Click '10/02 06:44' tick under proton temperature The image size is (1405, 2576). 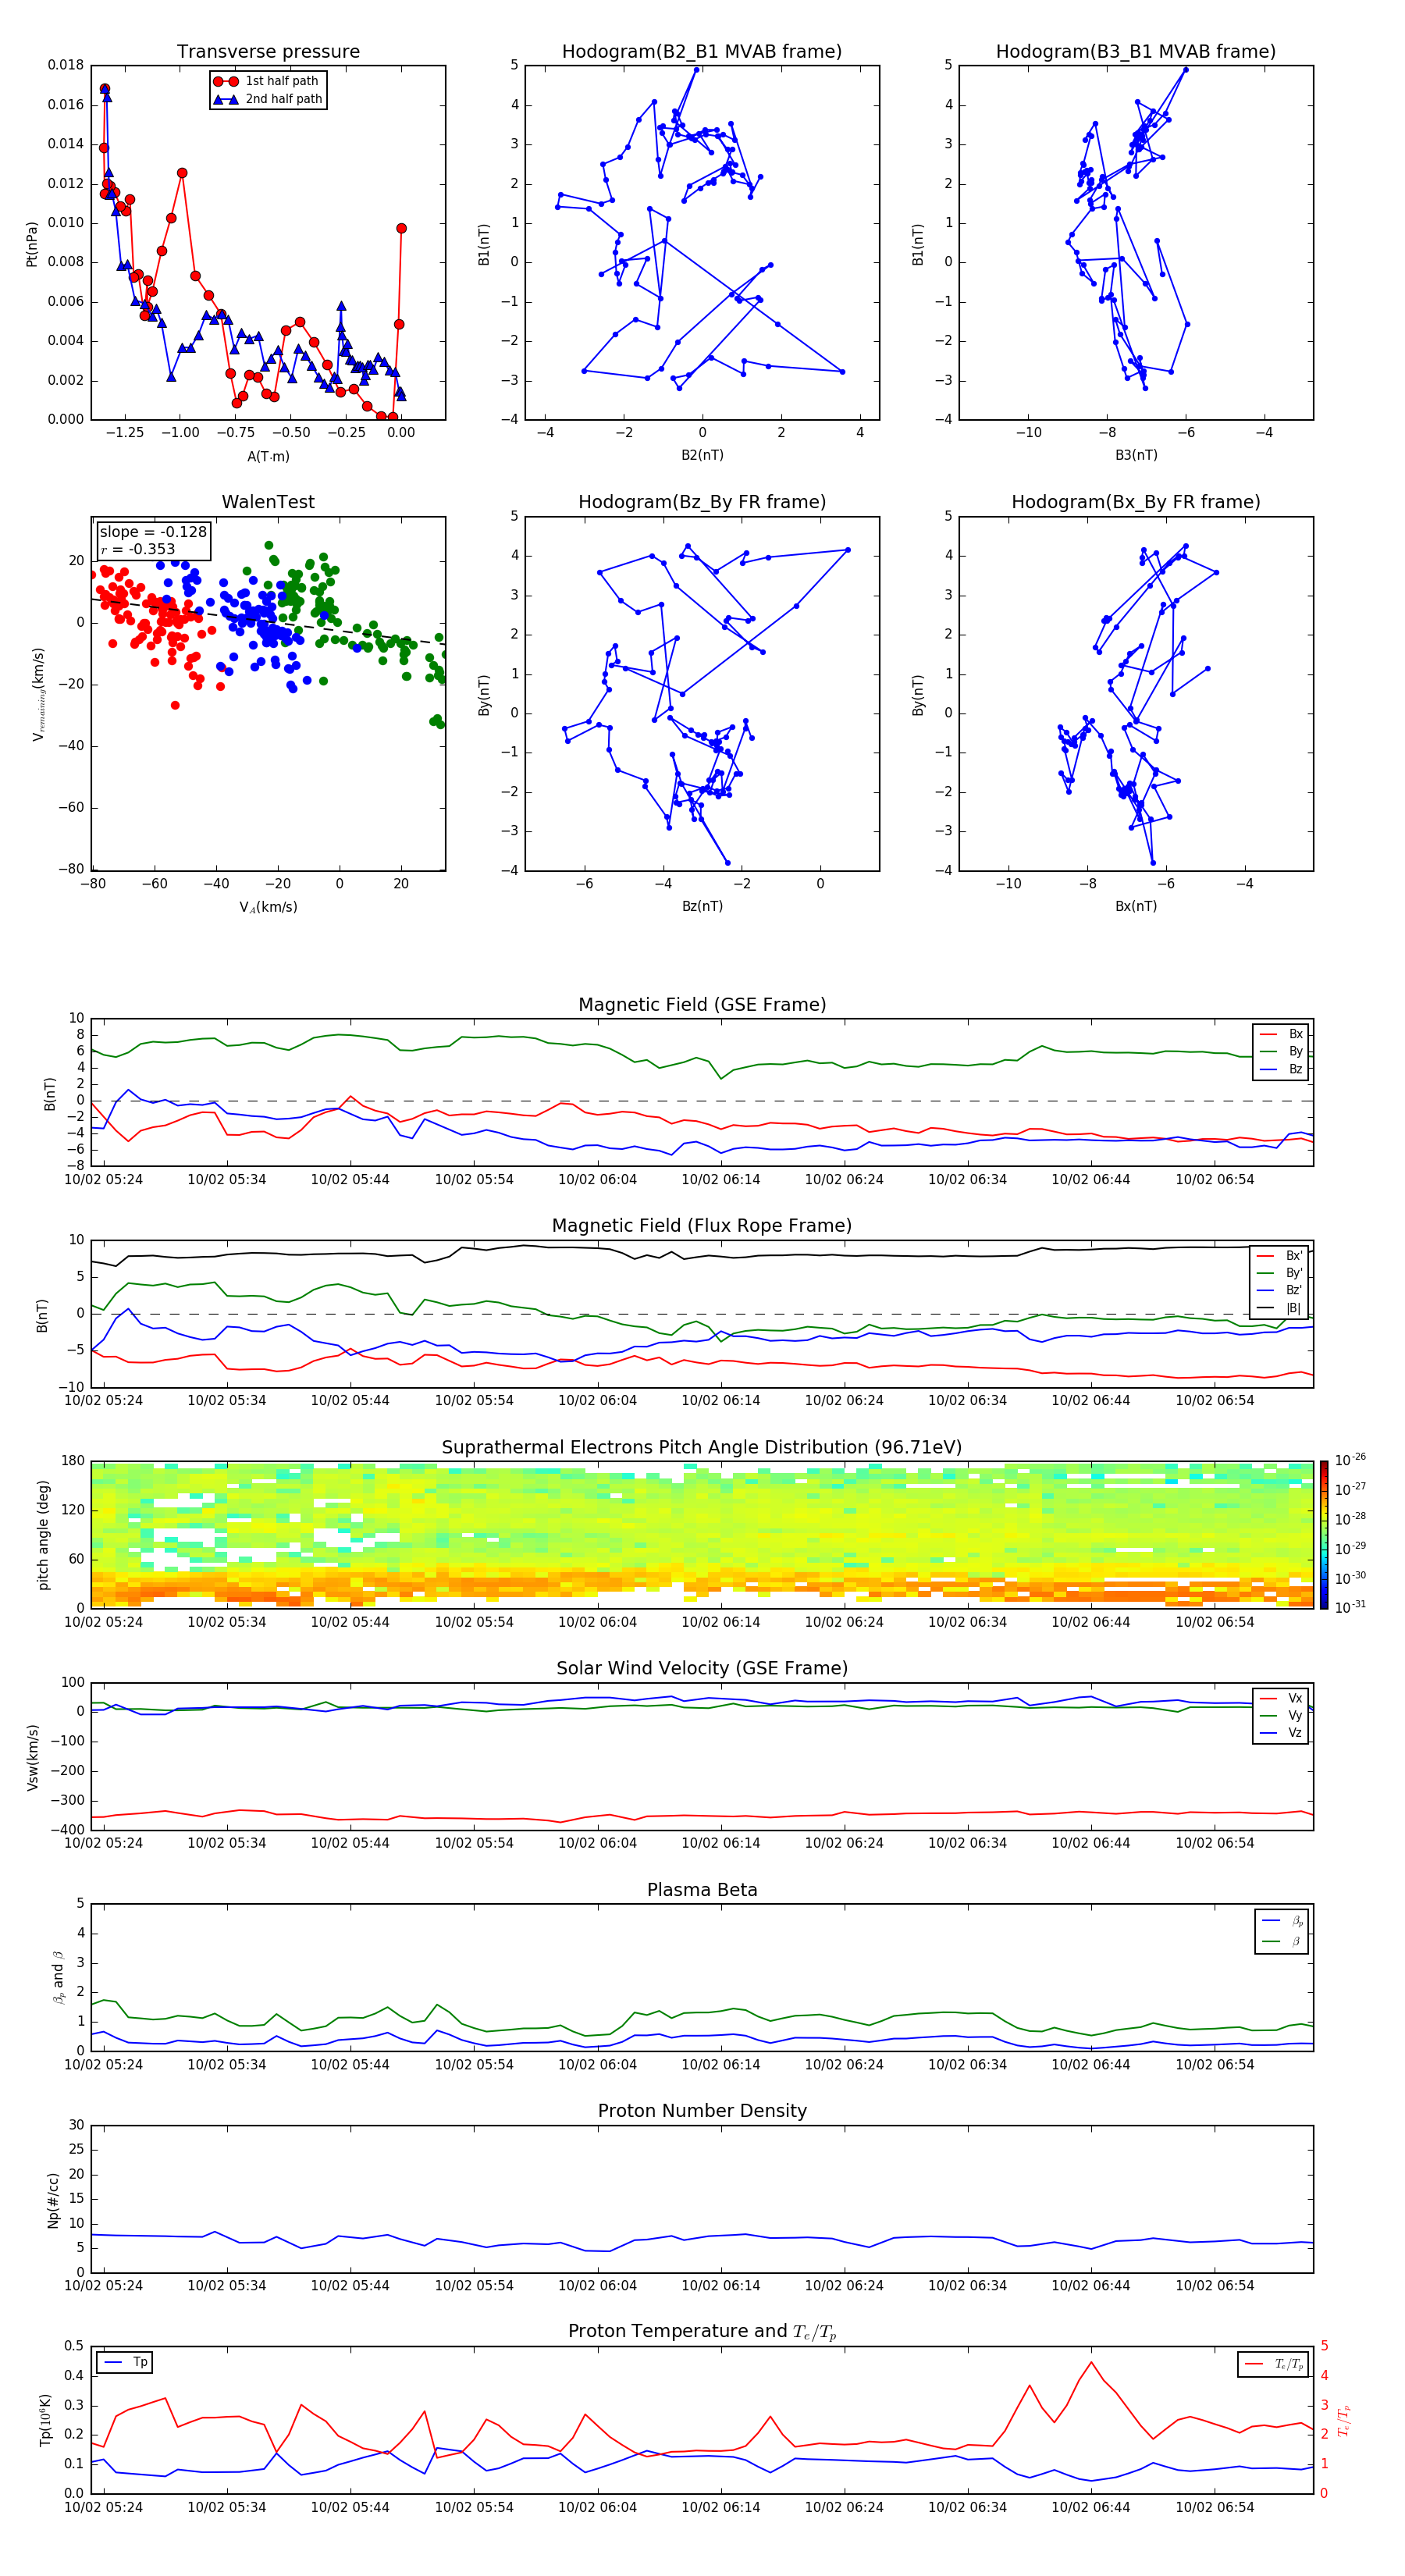1091,2507
